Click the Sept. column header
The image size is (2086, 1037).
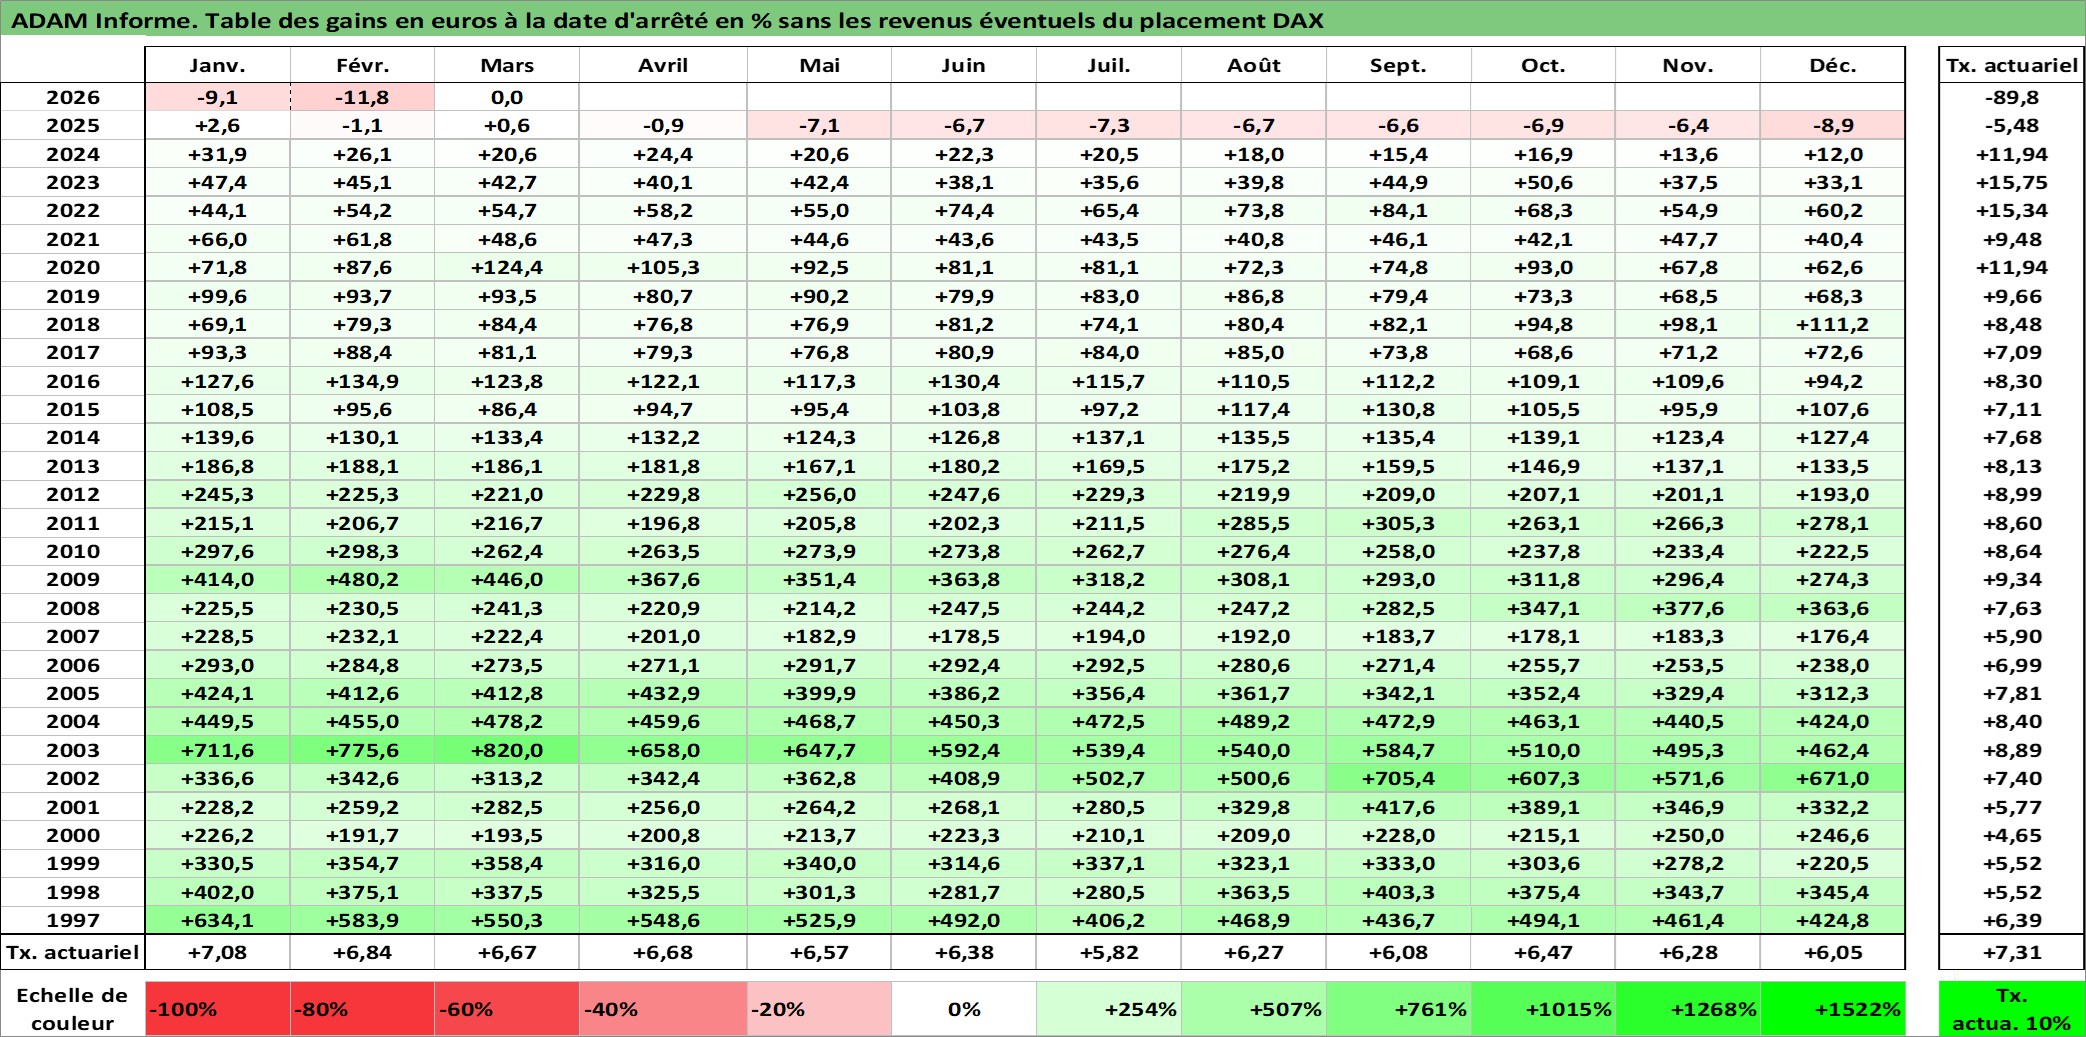[1398, 65]
